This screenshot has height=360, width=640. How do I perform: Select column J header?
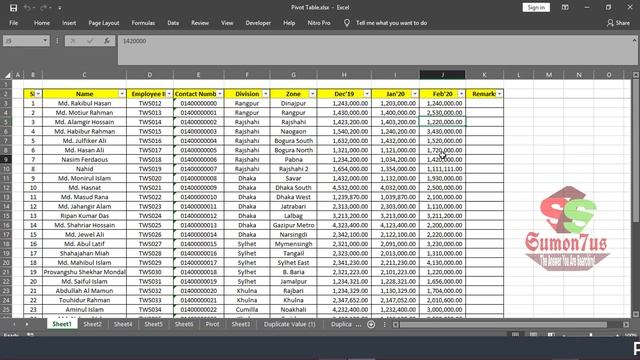click(x=442, y=75)
